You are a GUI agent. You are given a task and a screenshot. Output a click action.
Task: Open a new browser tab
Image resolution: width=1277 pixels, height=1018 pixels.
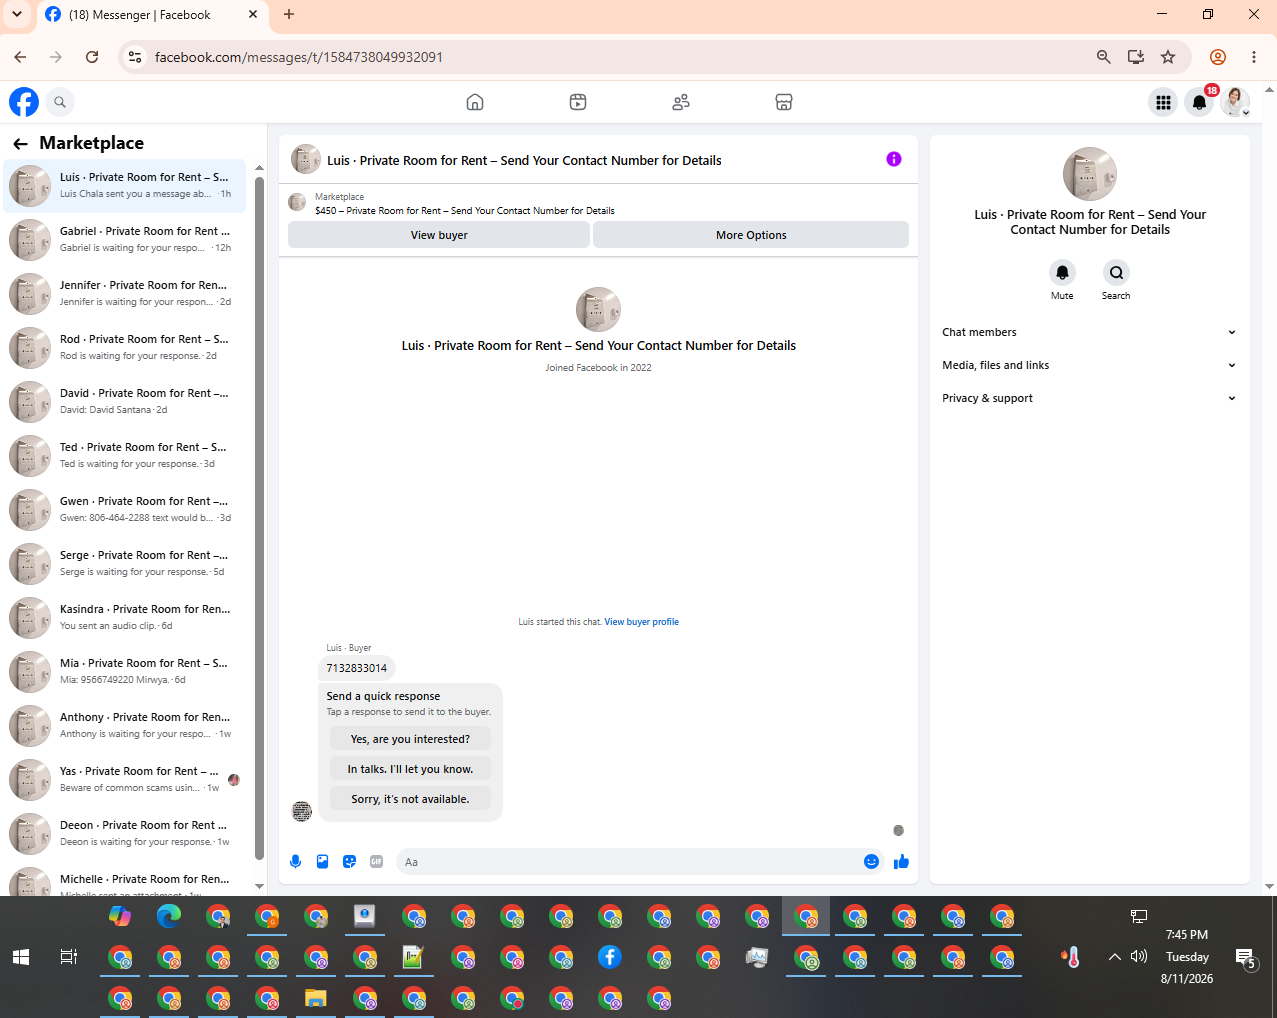pyautogui.click(x=289, y=15)
